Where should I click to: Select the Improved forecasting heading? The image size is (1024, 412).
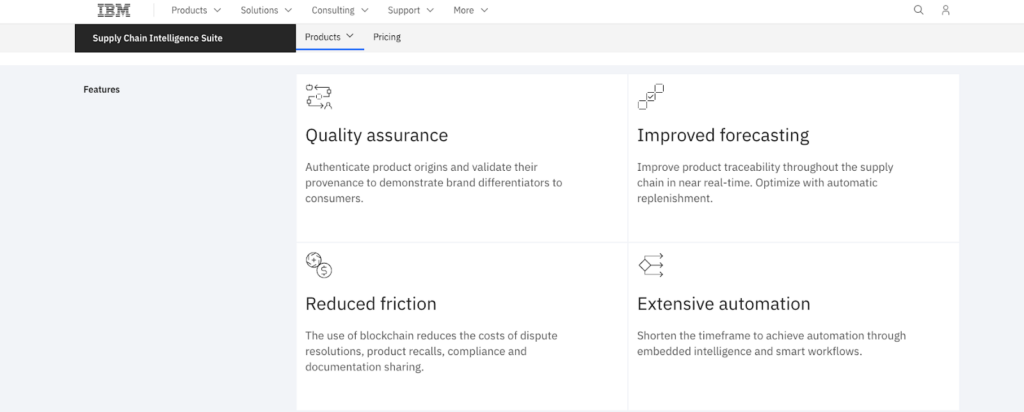(x=723, y=135)
